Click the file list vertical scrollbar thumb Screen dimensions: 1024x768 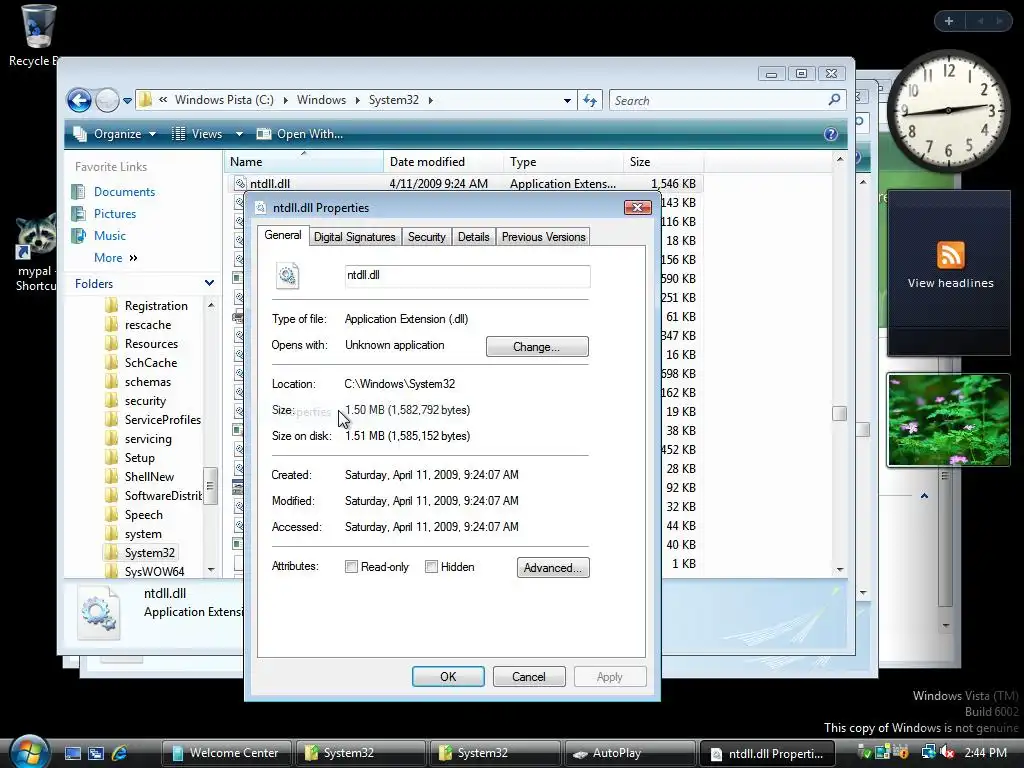[x=839, y=413]
